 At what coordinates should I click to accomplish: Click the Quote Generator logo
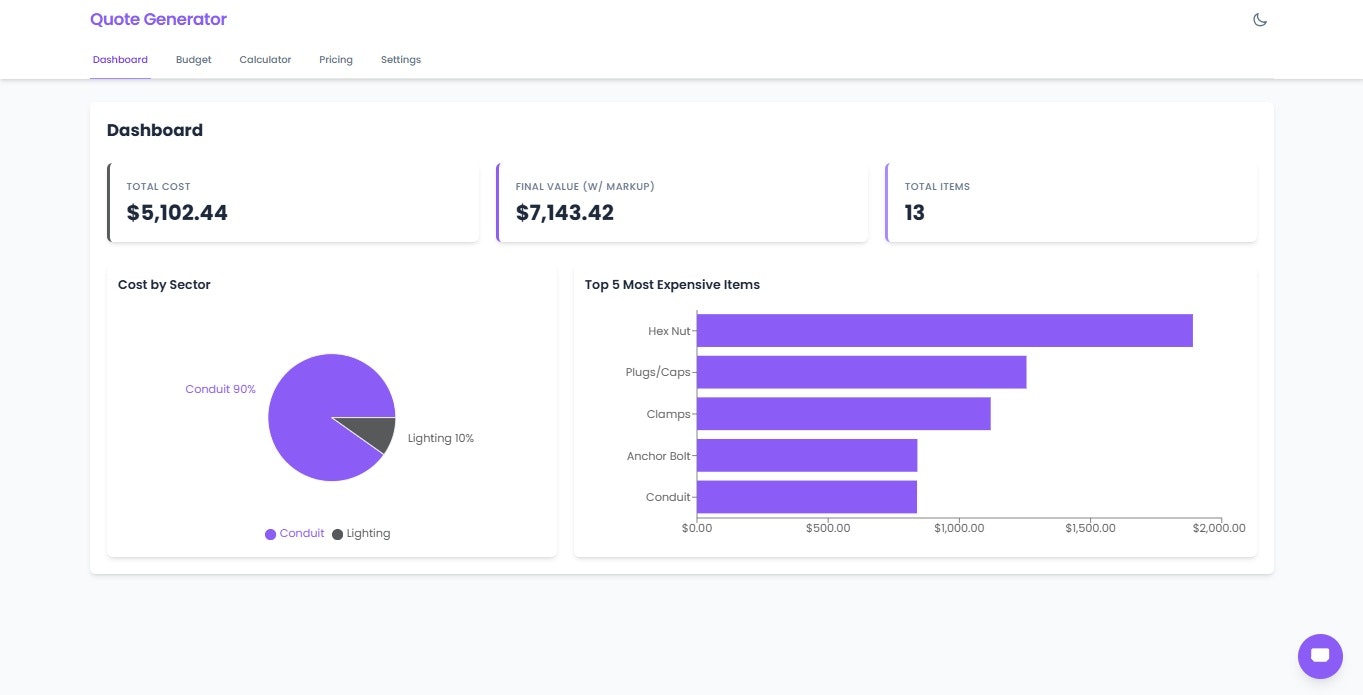click(158, 19)
